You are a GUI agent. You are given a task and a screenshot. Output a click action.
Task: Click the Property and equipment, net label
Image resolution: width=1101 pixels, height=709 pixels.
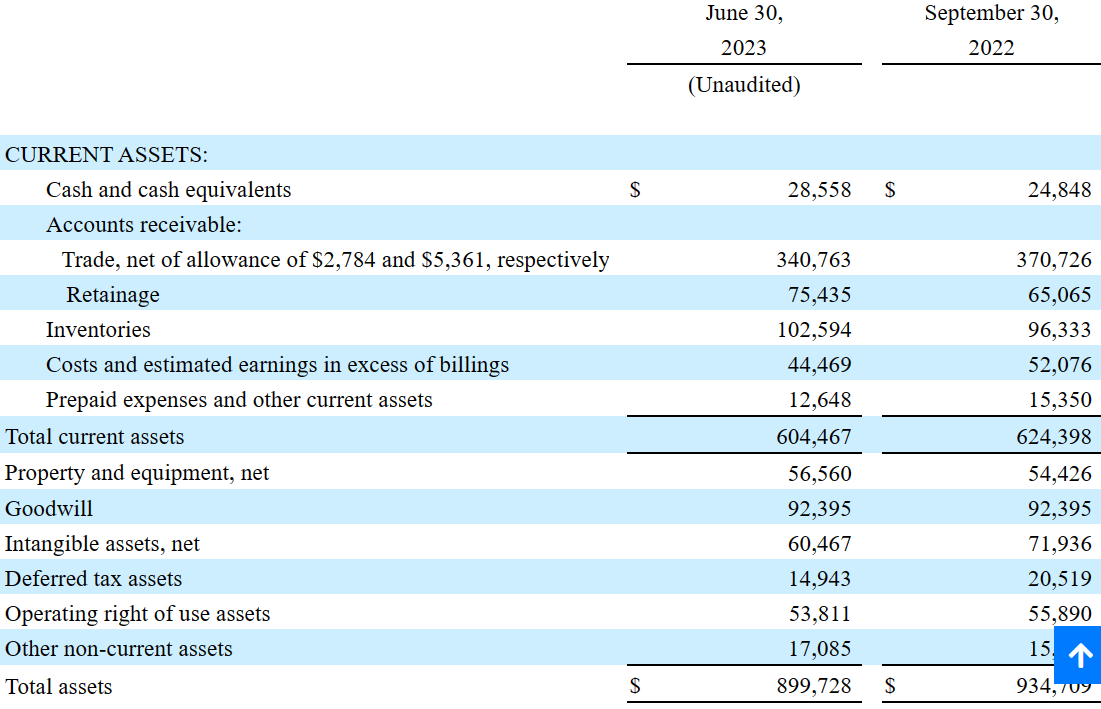pos(137,473)
